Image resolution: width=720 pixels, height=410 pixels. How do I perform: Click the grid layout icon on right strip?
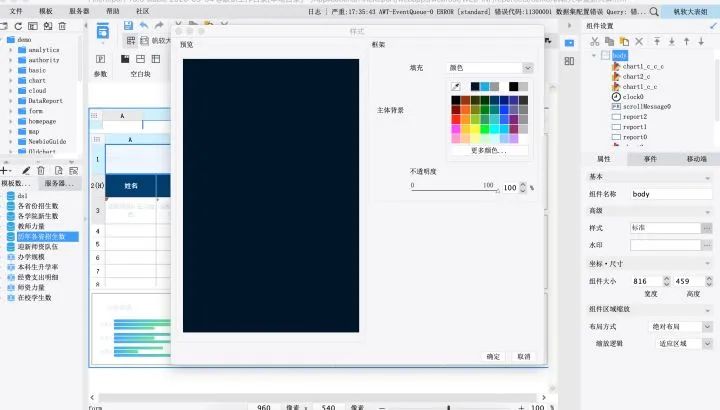569,61
